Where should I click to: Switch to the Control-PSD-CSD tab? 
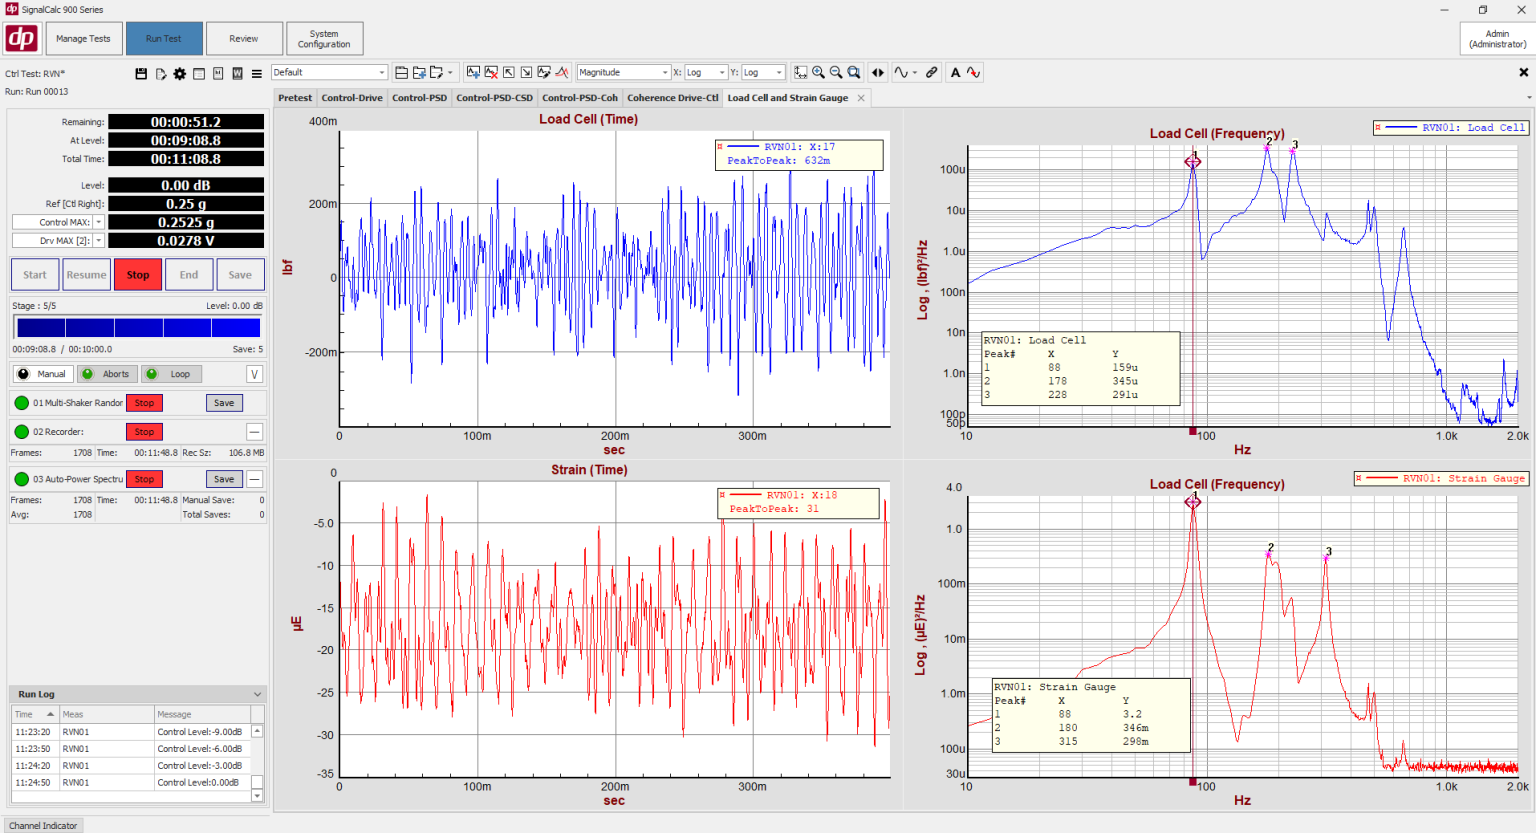[495, 98]
